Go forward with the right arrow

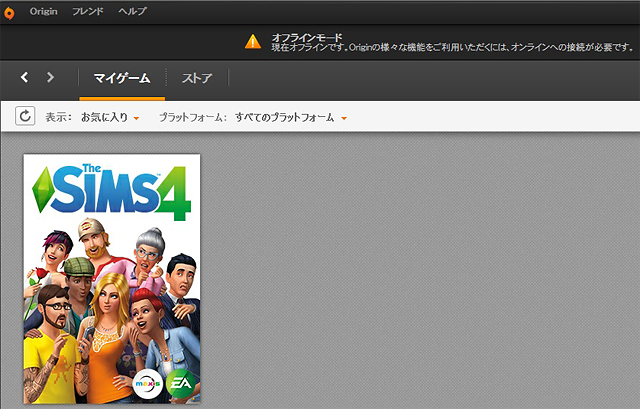[50, 77]
